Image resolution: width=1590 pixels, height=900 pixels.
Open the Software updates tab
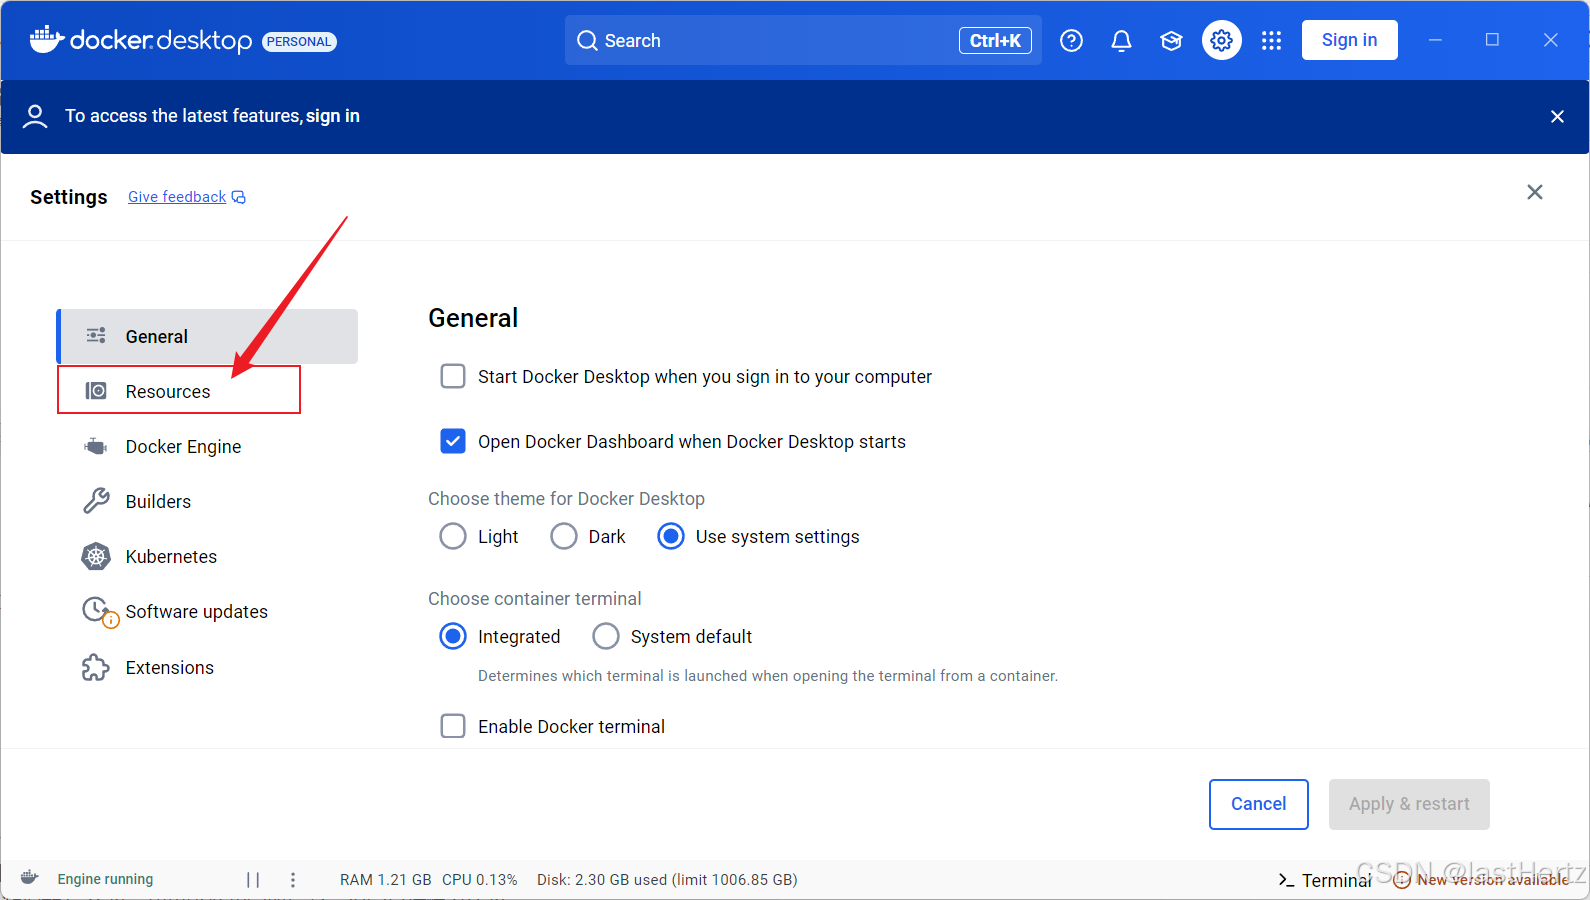tap(207, 611)
